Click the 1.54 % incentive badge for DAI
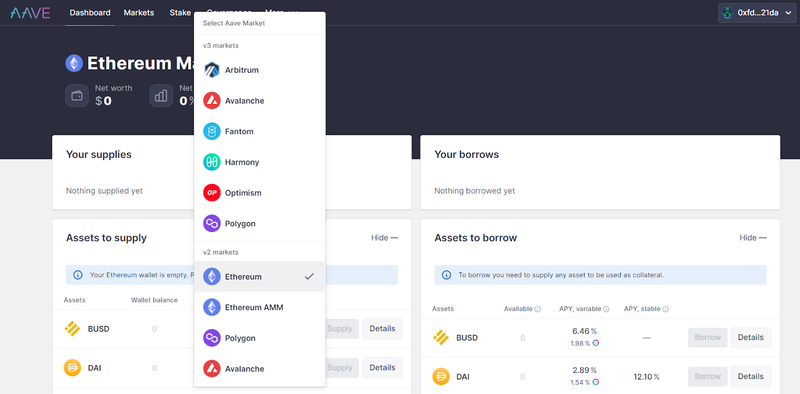The width and height of the screenshot is (800, 394). pos(585,382)
